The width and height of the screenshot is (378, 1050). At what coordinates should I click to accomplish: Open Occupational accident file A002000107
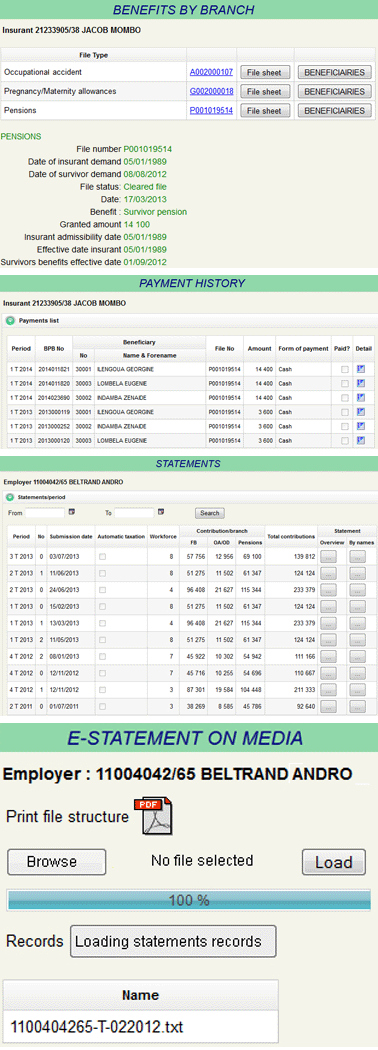(x=211, y=72)
